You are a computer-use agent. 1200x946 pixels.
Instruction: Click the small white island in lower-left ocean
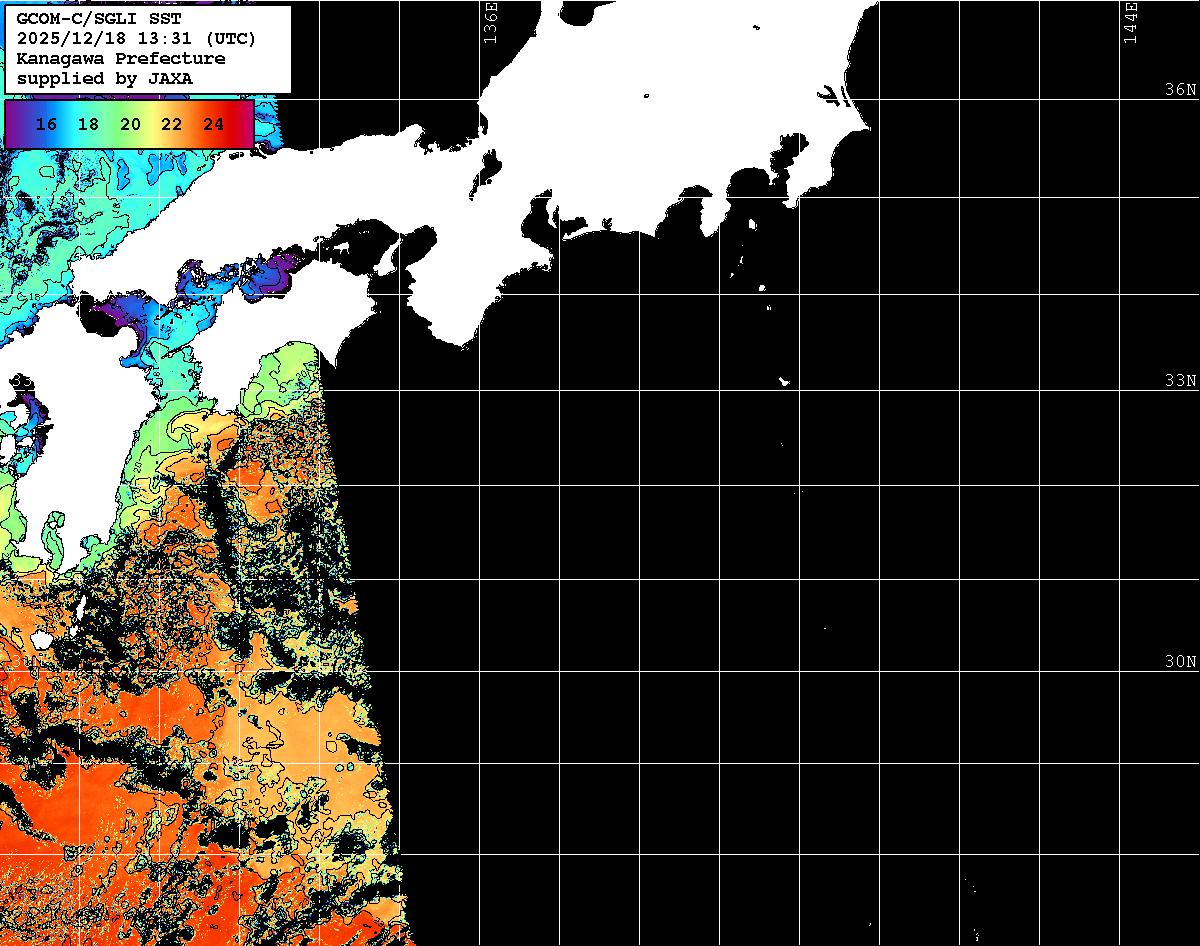coord(41,639)
